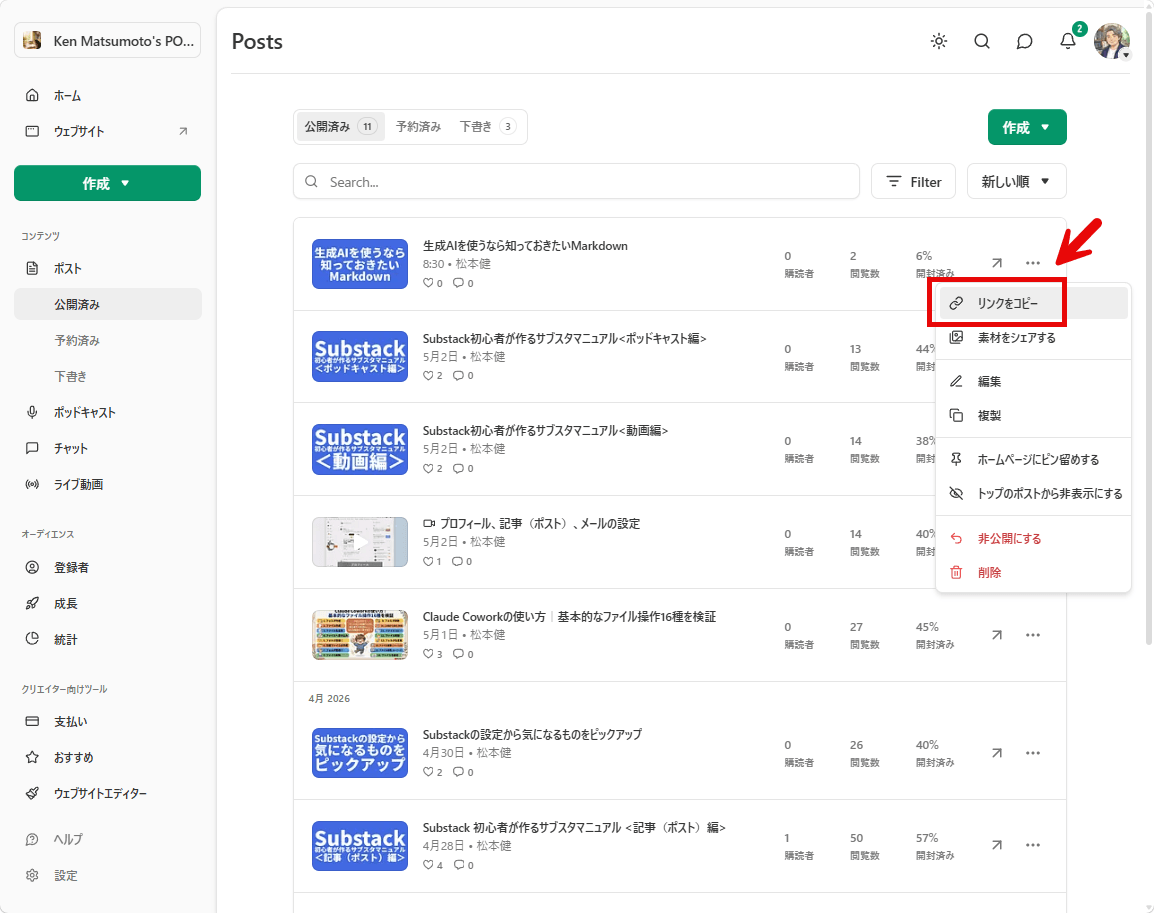
Task: Expand the green 作成 dropdown in the sidebar
Action: (107, 183)
